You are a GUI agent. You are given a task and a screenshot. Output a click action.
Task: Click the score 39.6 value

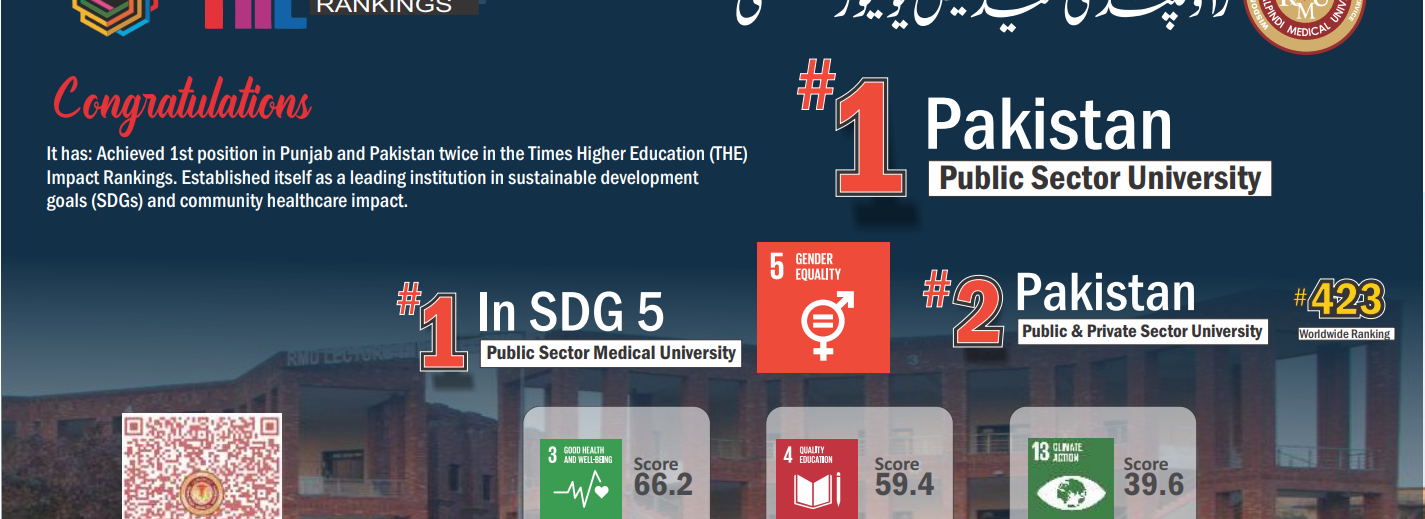coord(1153,485)
